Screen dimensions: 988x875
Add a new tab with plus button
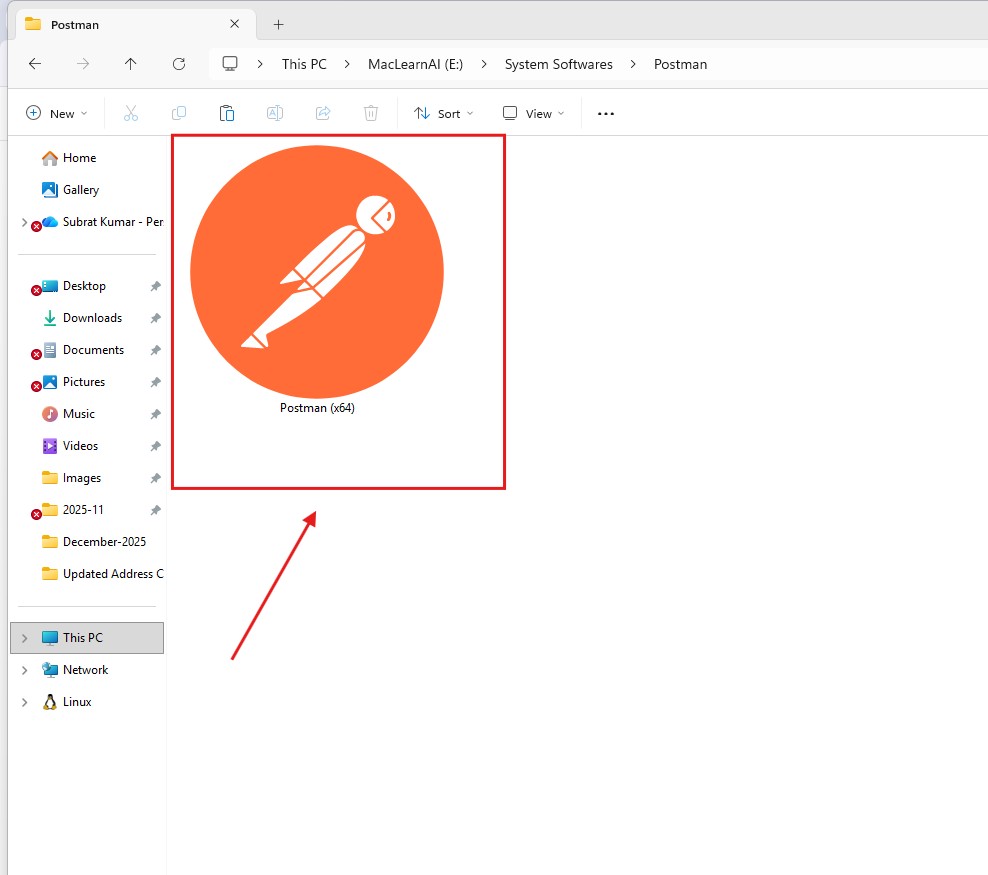click(x=279, y=24)
